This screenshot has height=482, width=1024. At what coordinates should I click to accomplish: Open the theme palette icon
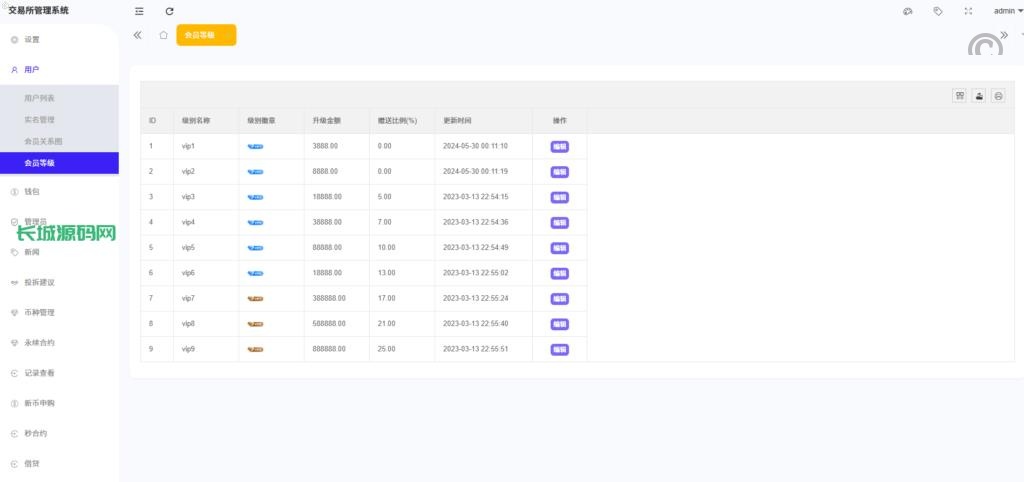point(907,11)
